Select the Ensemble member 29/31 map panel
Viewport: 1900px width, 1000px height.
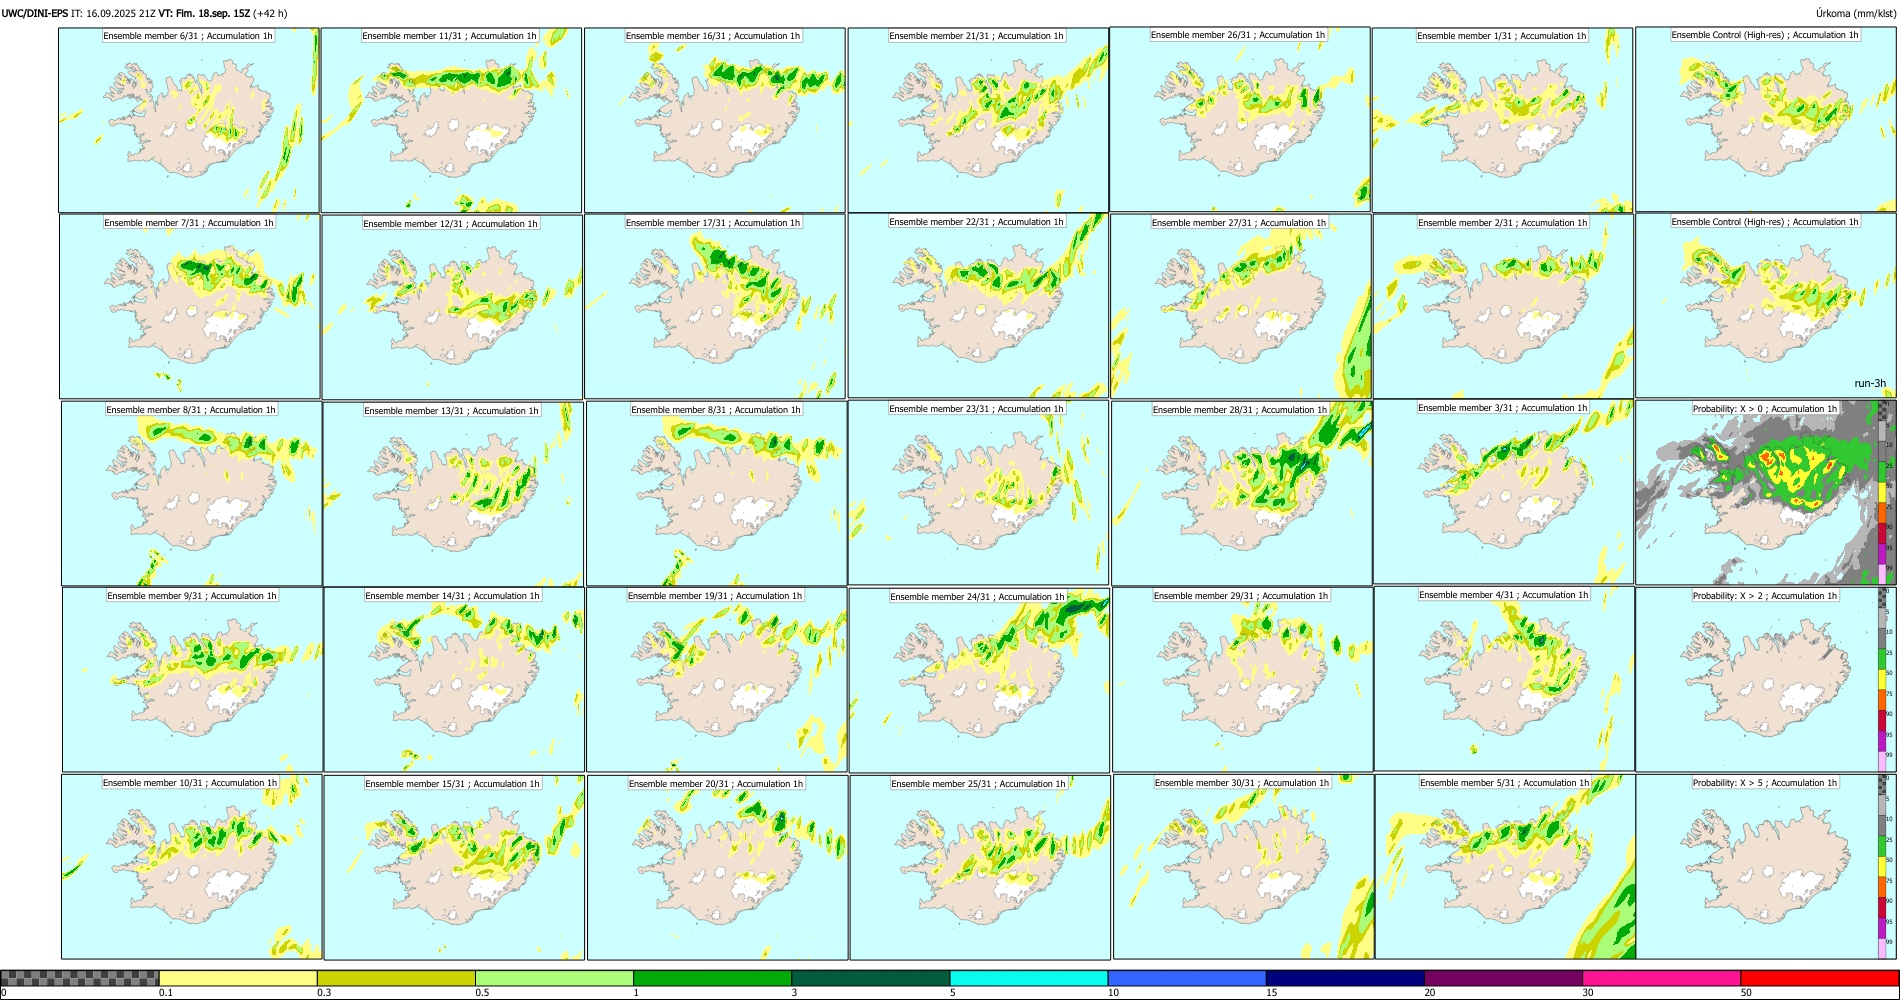[1242, 680]
